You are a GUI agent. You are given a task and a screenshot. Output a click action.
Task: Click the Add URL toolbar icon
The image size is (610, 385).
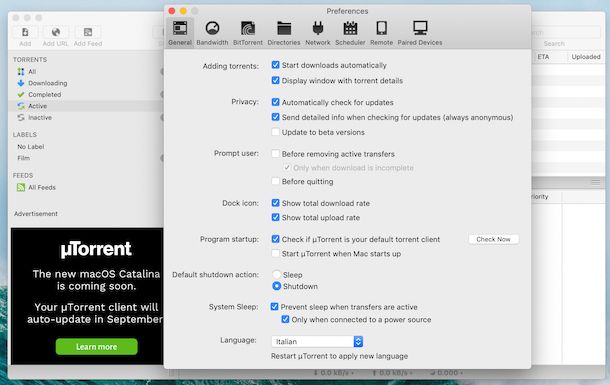tap(56, 32)
